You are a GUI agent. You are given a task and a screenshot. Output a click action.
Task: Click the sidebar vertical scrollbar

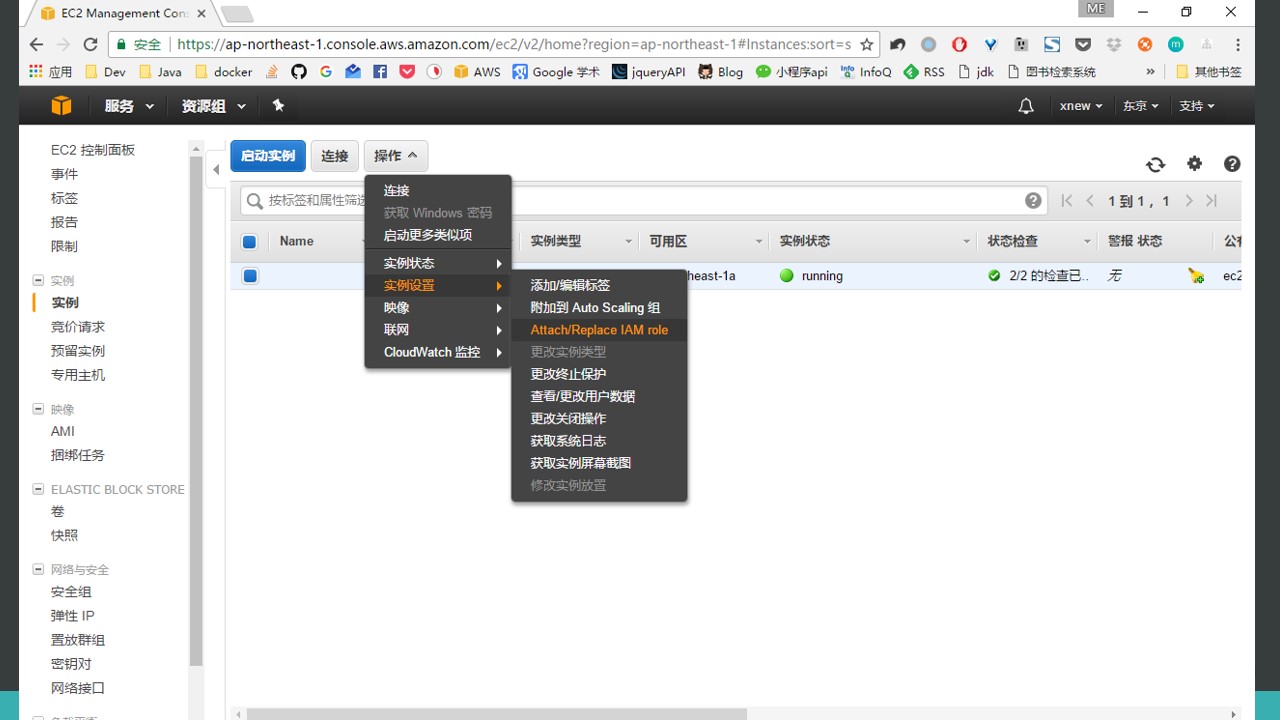196,410
